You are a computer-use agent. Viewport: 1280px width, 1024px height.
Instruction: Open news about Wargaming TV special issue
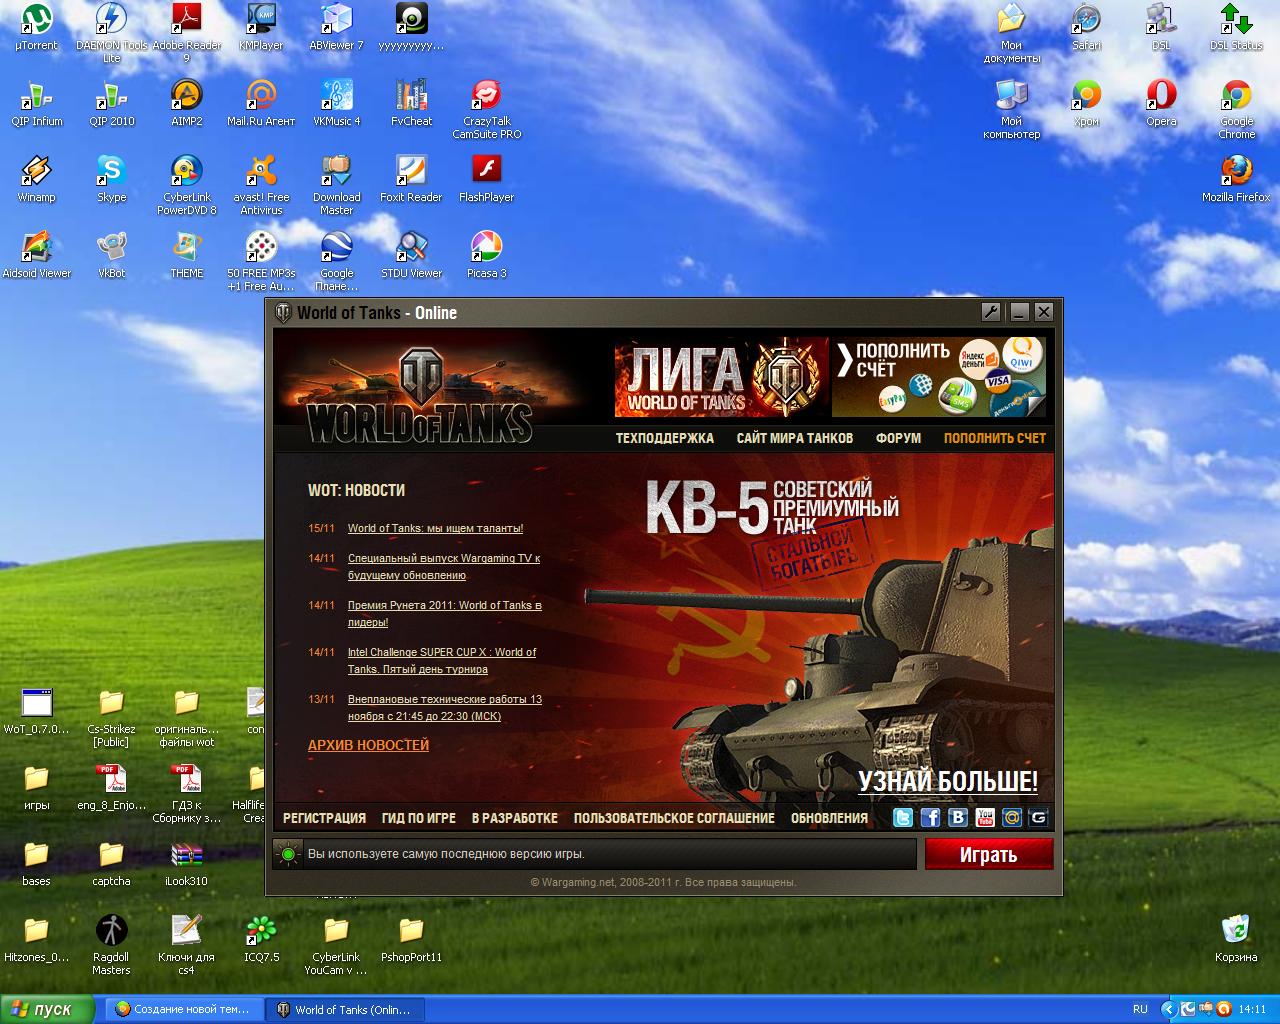[x=444, y=567]
